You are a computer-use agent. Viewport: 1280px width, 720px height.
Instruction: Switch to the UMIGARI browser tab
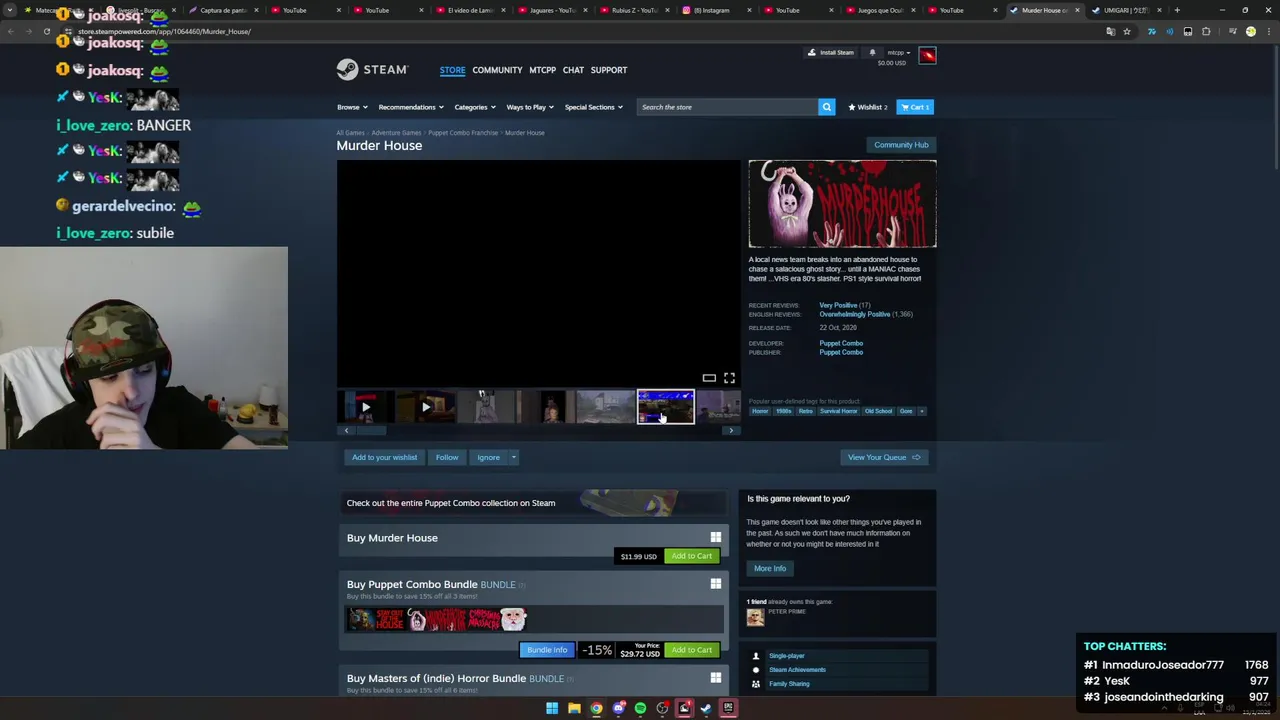point(1125,10)
